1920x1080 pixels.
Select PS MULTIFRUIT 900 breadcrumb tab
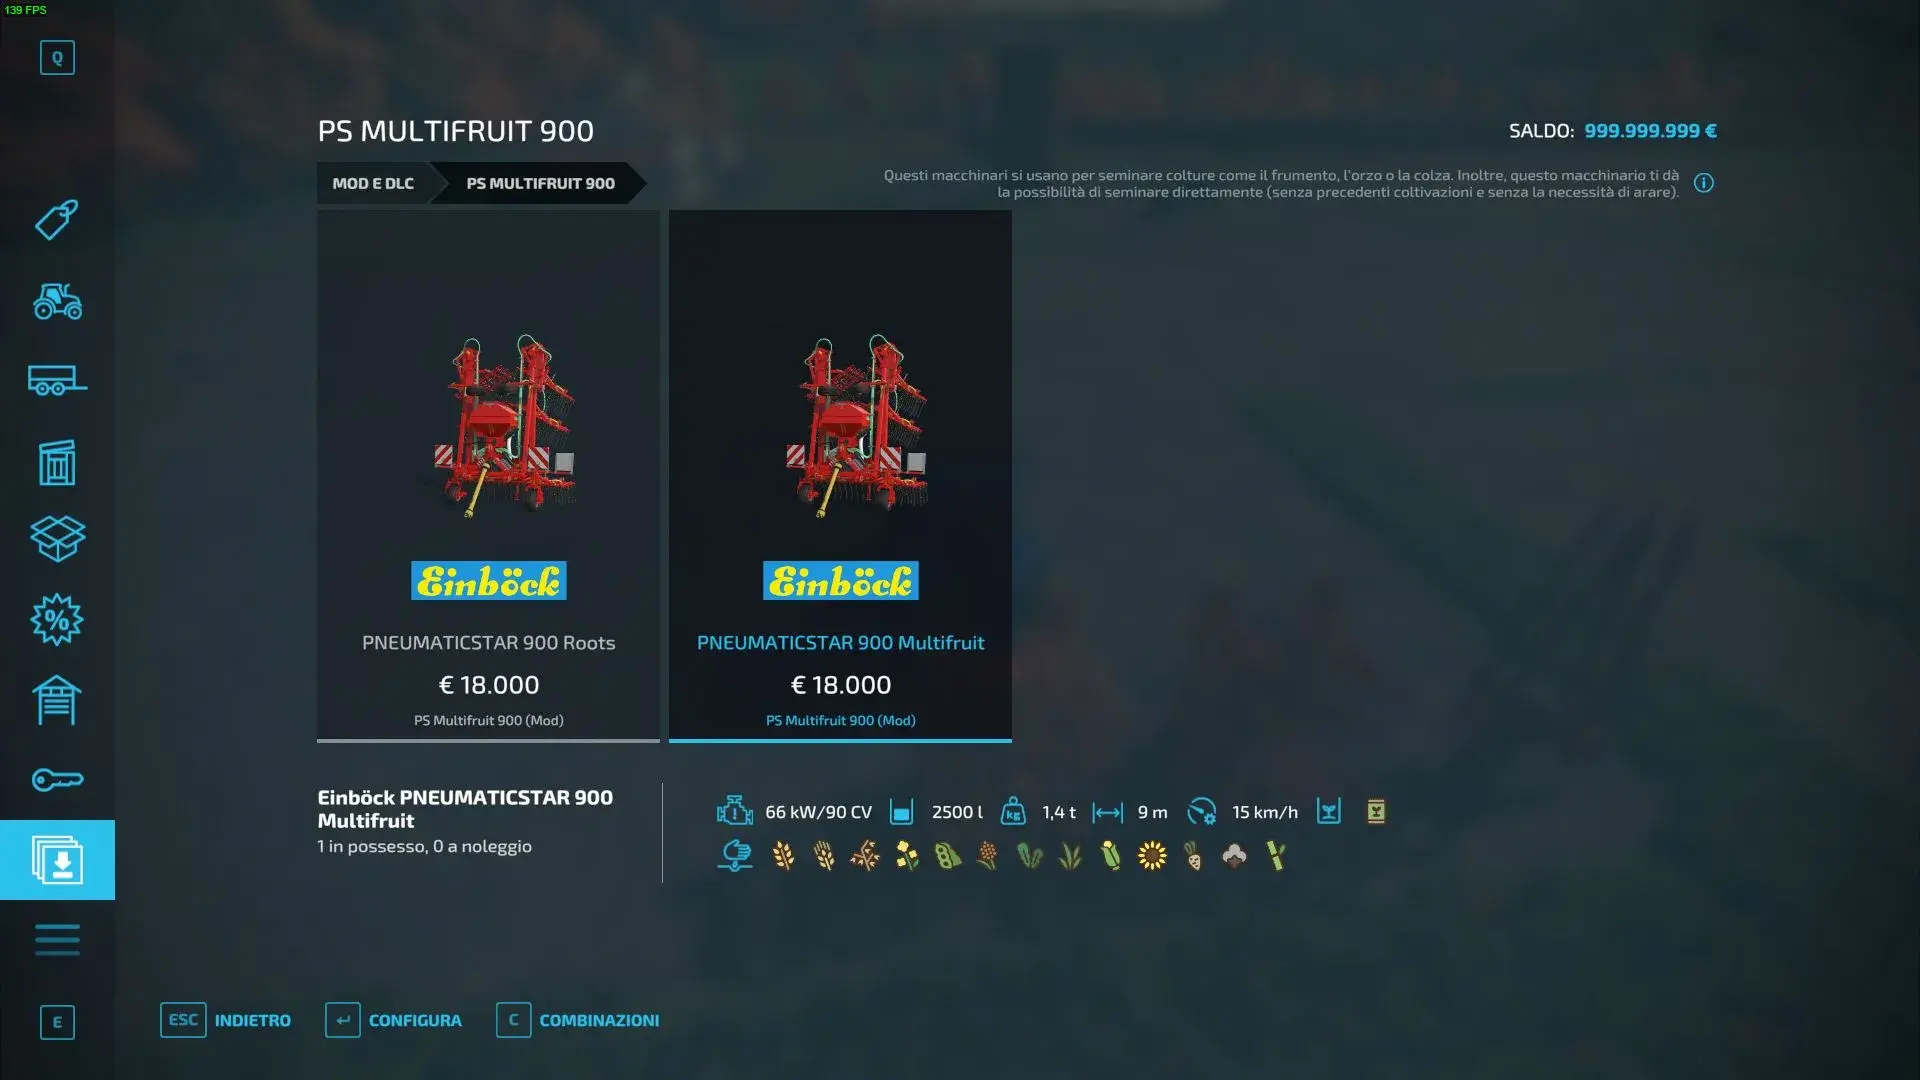tap(540, 183)
